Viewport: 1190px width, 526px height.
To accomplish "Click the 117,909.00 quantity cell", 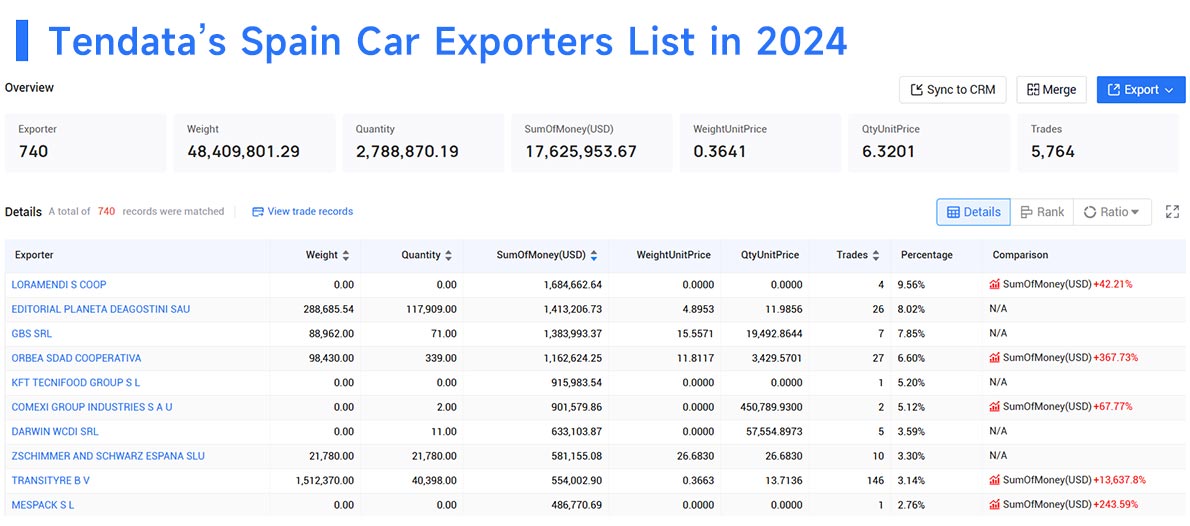I will pos(429,309).
